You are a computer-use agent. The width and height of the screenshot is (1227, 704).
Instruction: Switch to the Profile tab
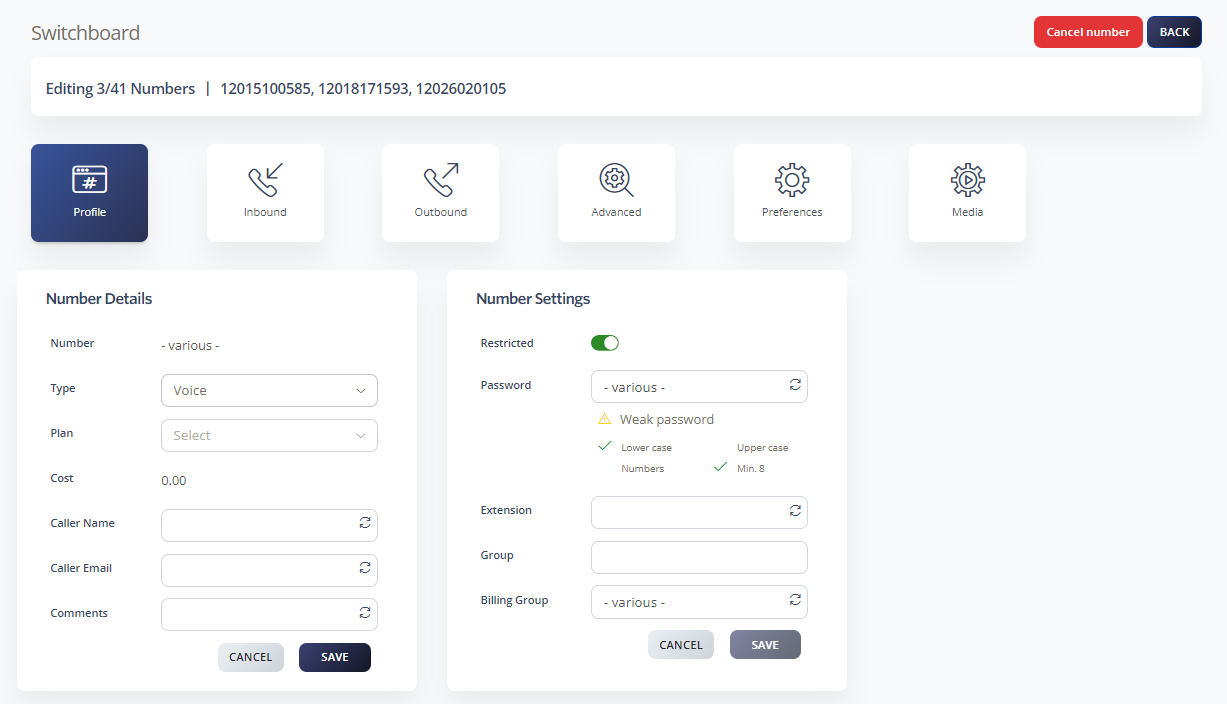[x=89, y=193]
